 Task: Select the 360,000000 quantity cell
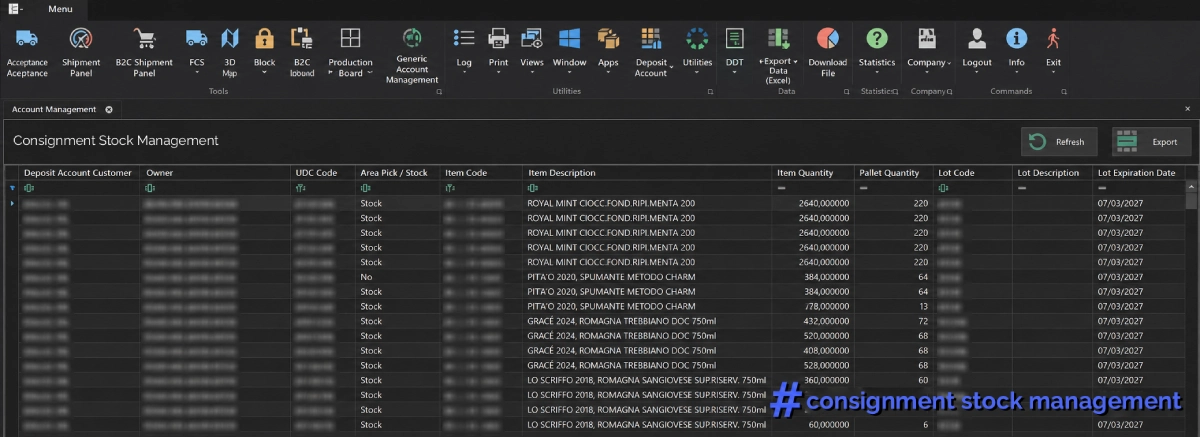point(814,380)
